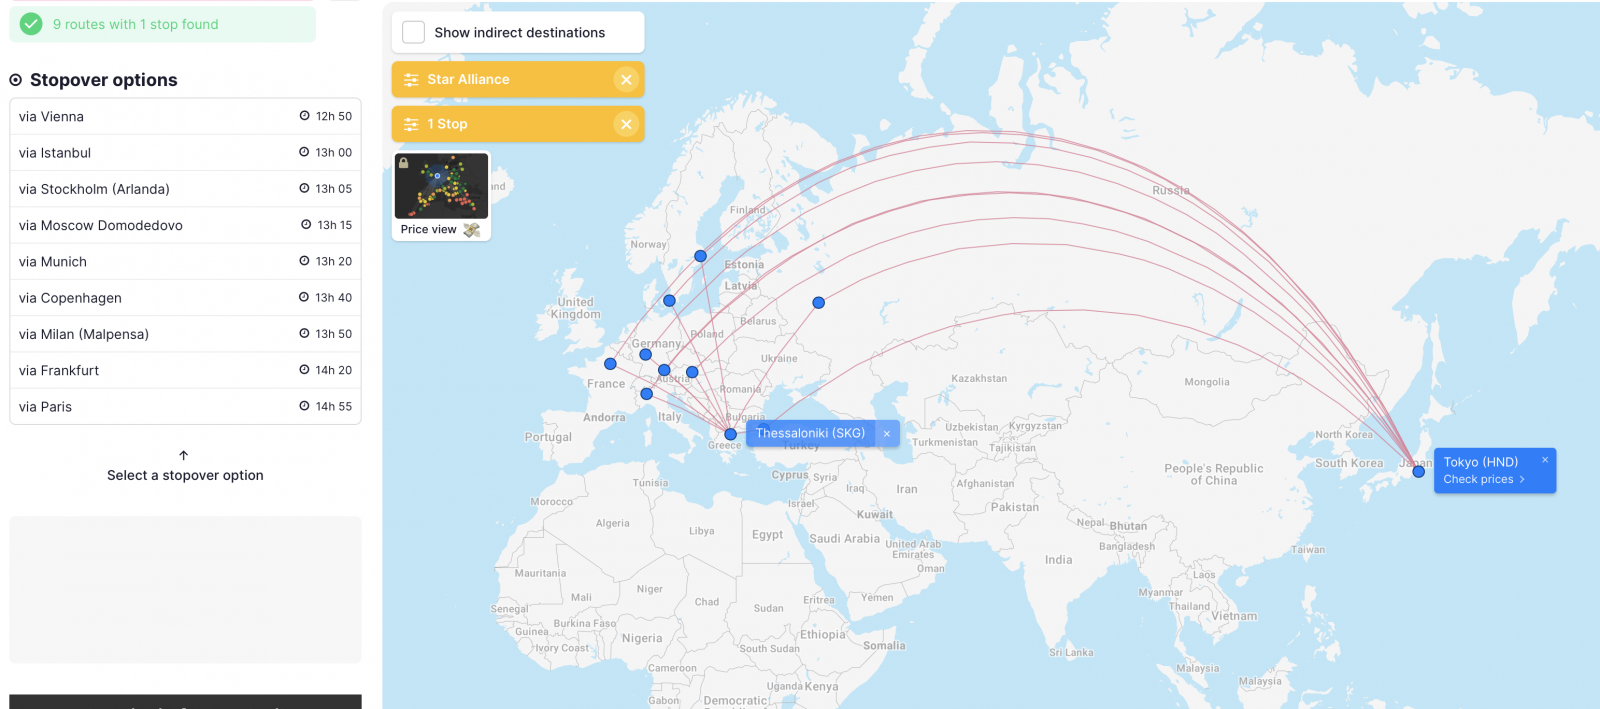Pick the via Moscow Domodedovo route
The image size is (1600, 709).
(185, 226)
